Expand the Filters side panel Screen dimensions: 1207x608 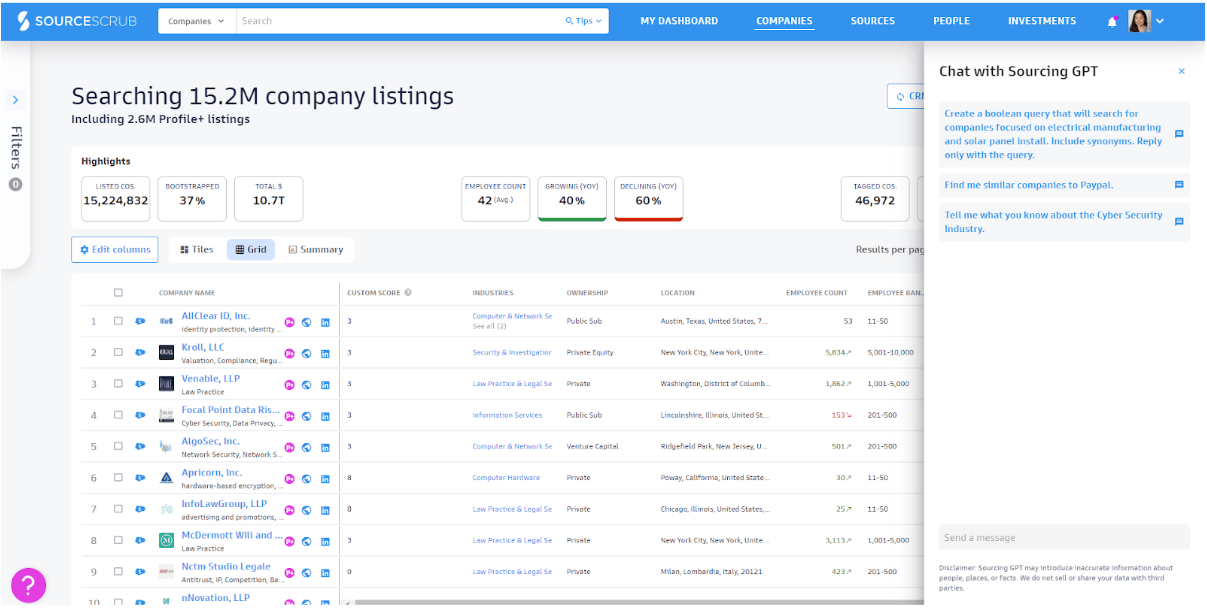(15, 100)
